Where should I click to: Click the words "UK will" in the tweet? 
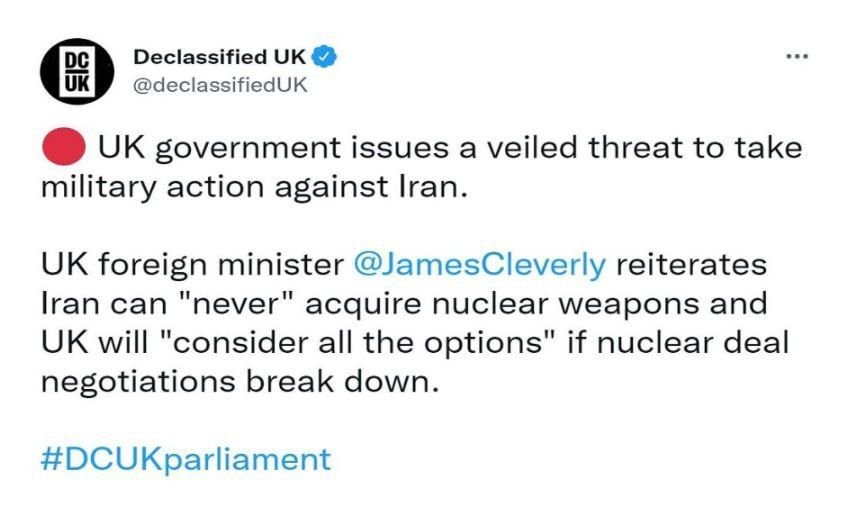[94, 343]
